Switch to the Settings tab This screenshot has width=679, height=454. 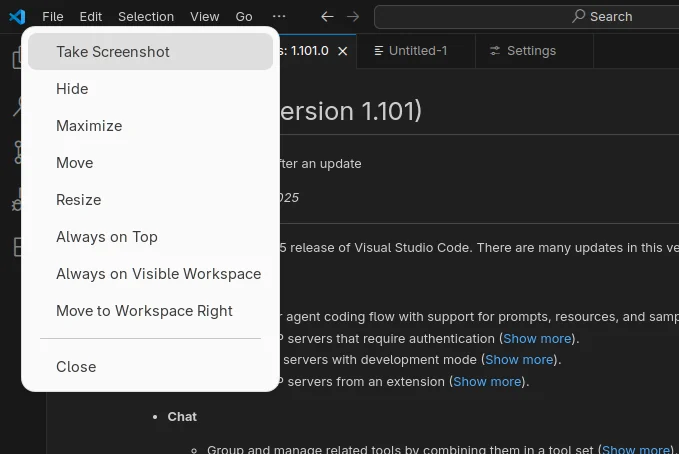(534, 51)
